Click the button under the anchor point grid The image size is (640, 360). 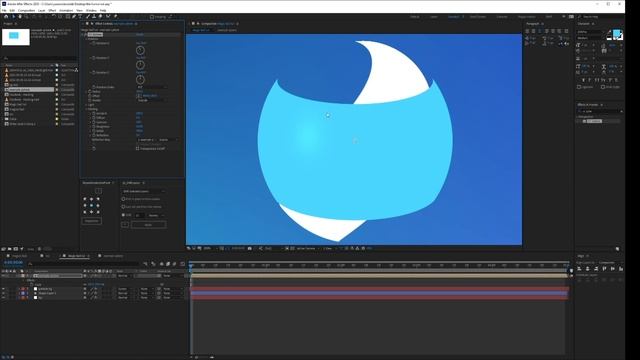(x=92, y=221)
